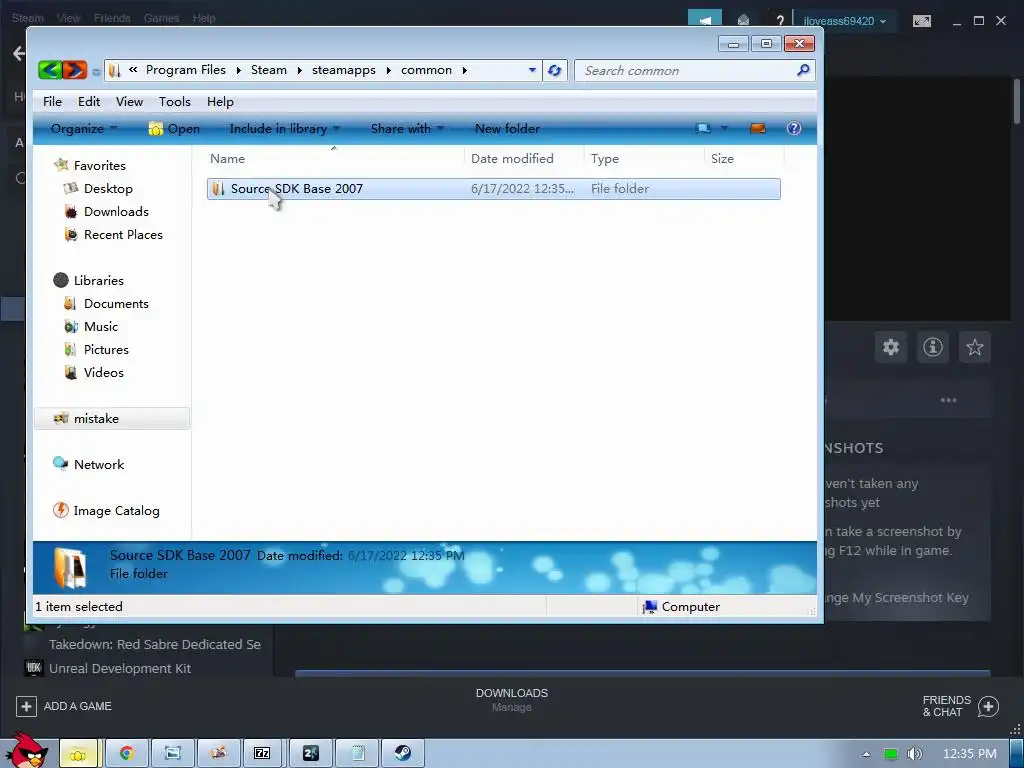
Task: Select steamapps in the address path
Action: click(344, 70)
